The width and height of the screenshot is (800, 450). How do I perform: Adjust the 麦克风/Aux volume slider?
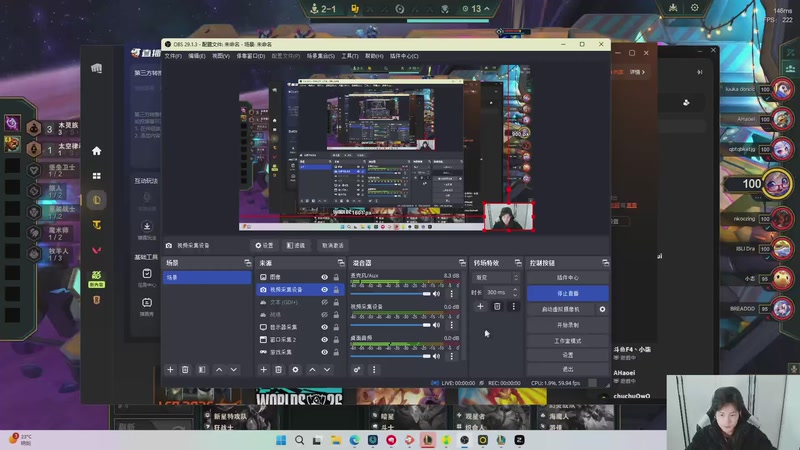390,294
